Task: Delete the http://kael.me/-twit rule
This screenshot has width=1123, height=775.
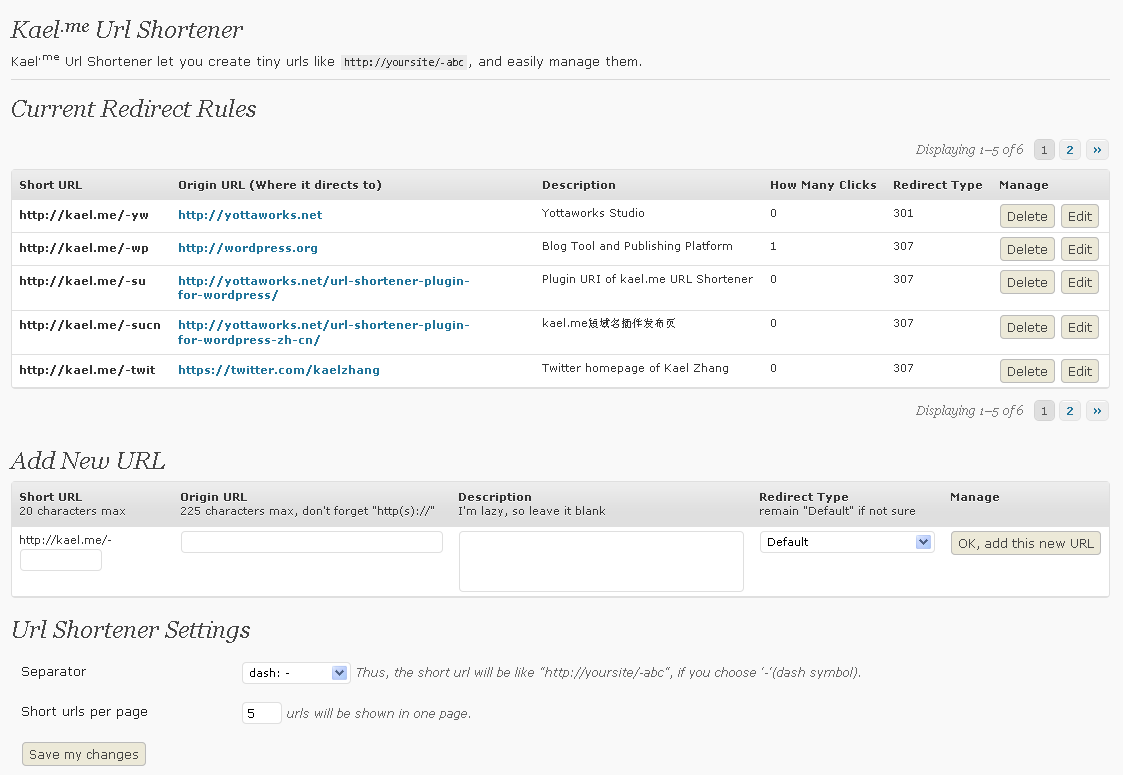Action: (x=1026, y=371)
